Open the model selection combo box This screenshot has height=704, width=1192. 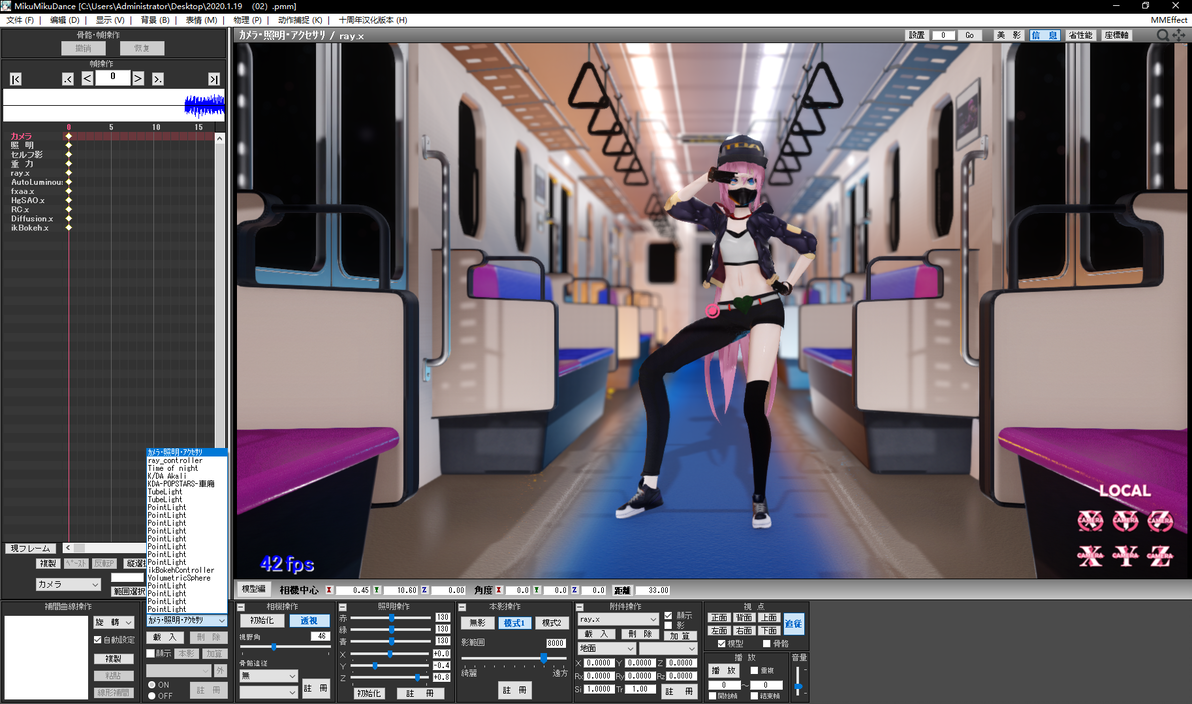187,620
